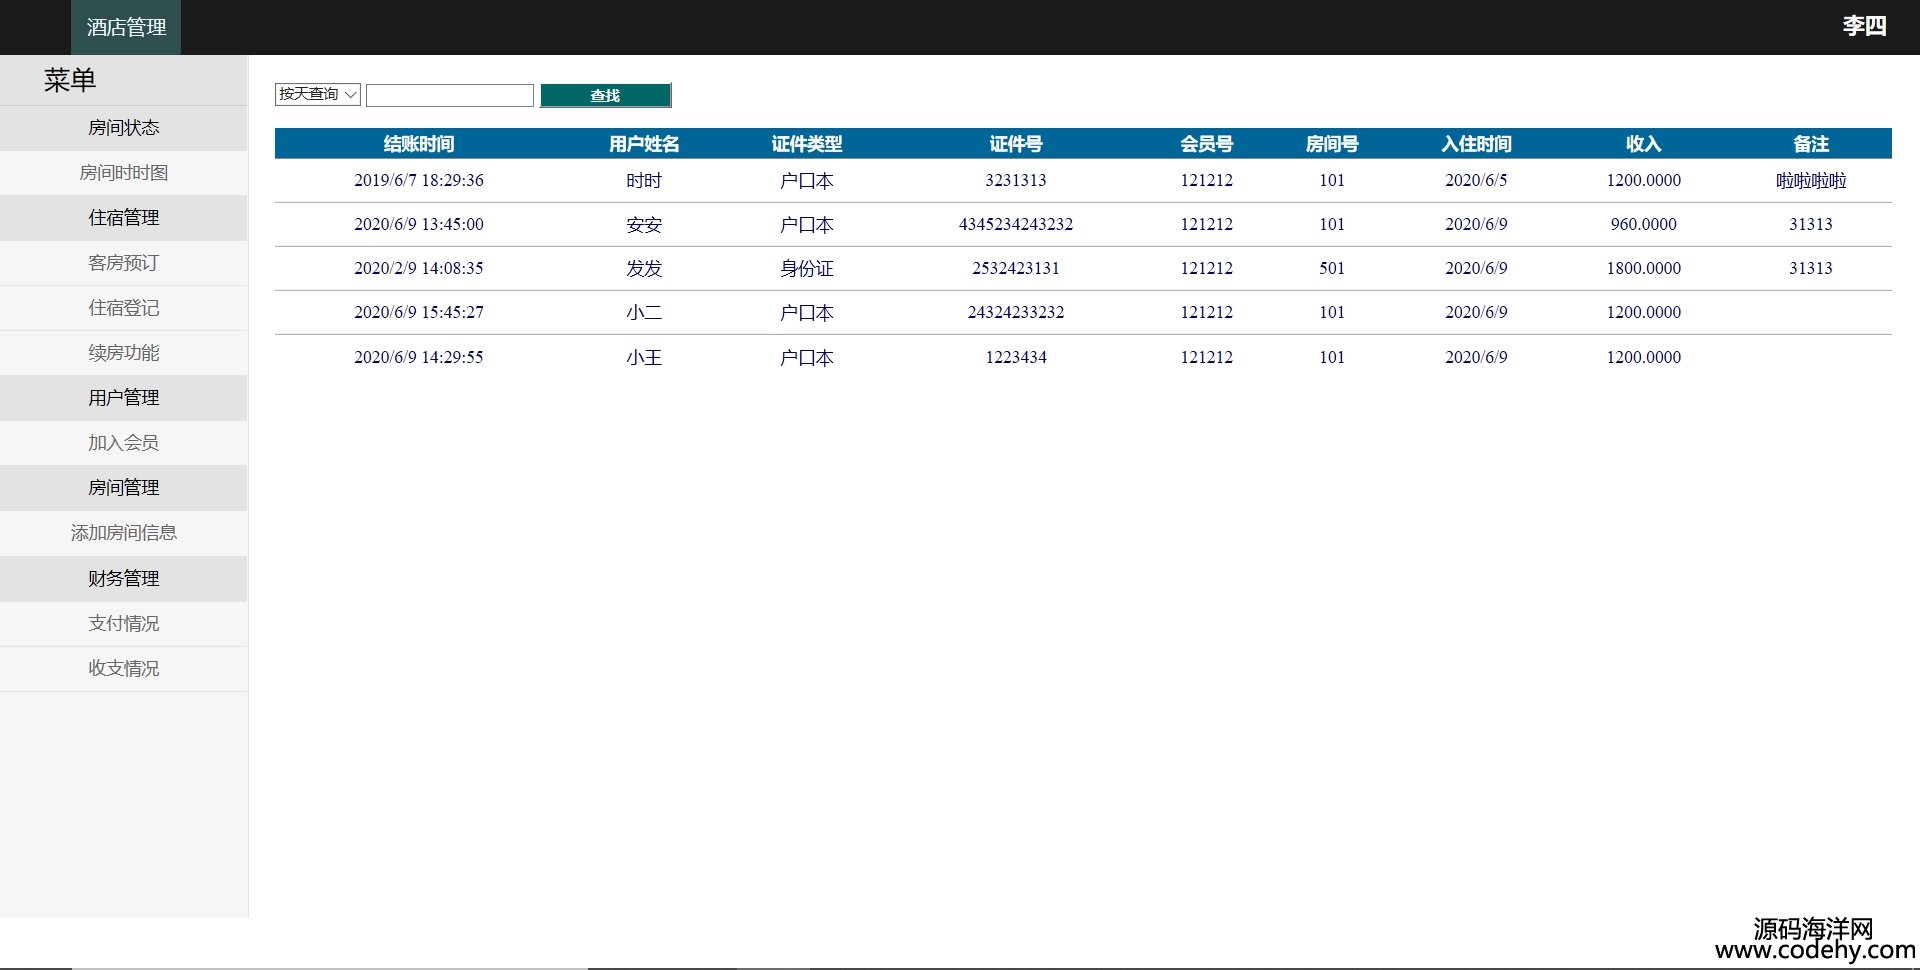Open 支付情况 sidebar item
This screenshot has height=970, width=1920.
[124, 624]
